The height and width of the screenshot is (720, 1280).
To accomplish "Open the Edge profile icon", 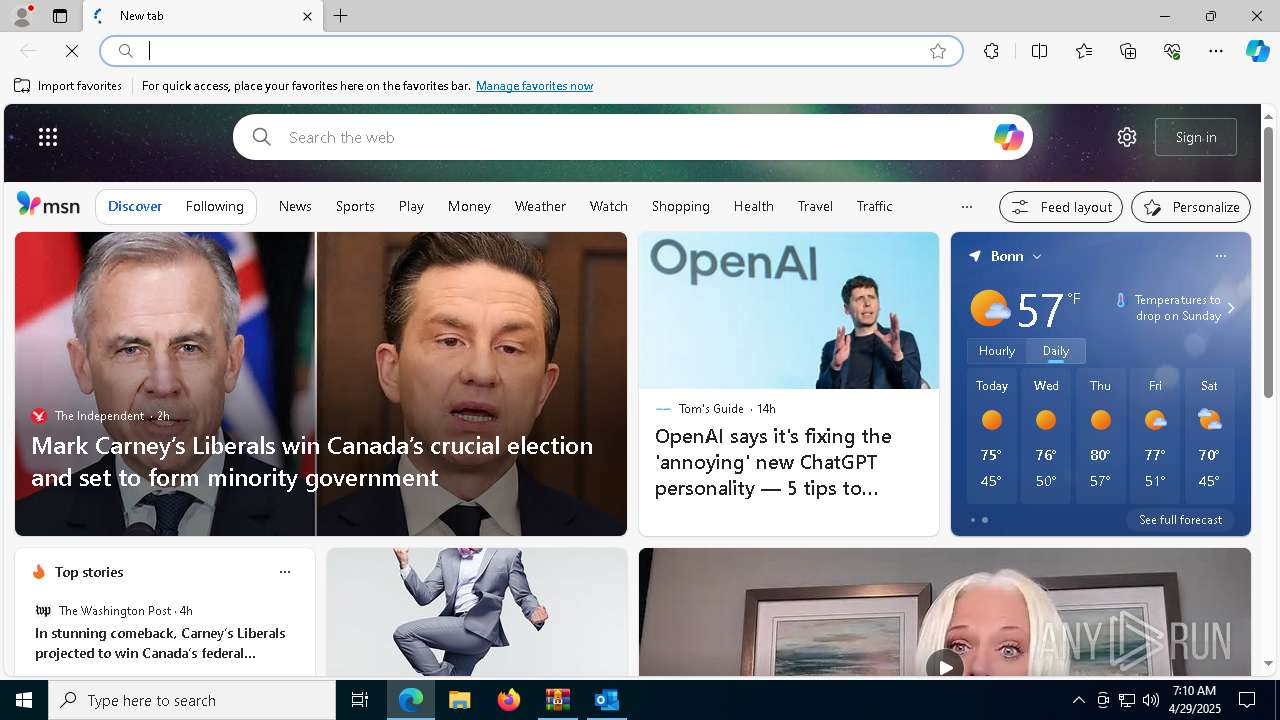I will point(21,16).
